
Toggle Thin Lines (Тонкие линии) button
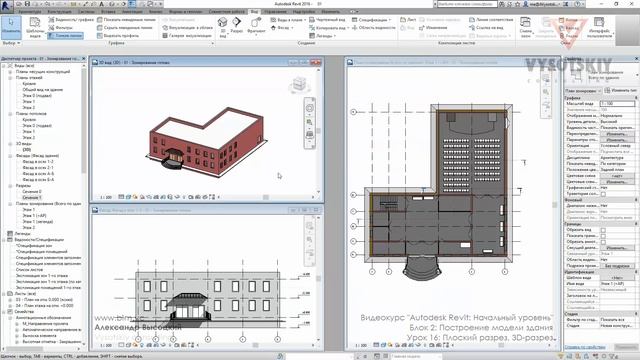65,36
